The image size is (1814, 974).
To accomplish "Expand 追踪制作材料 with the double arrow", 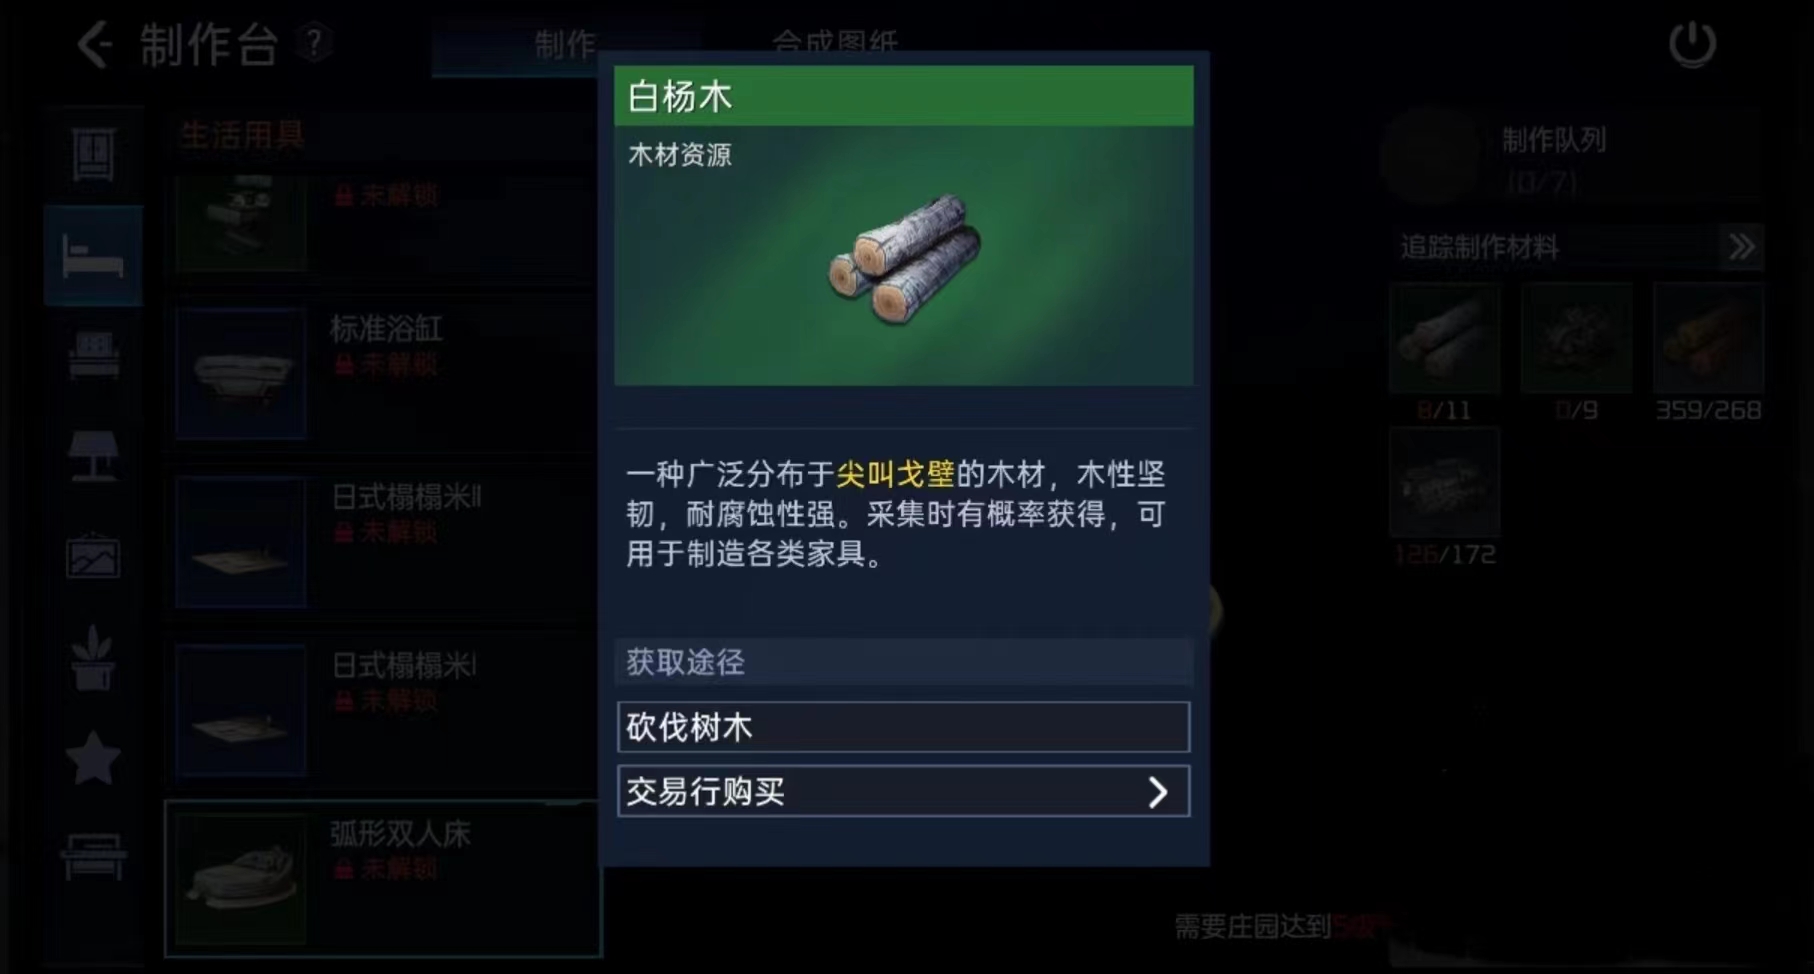I will click(x=1741, y=247).
